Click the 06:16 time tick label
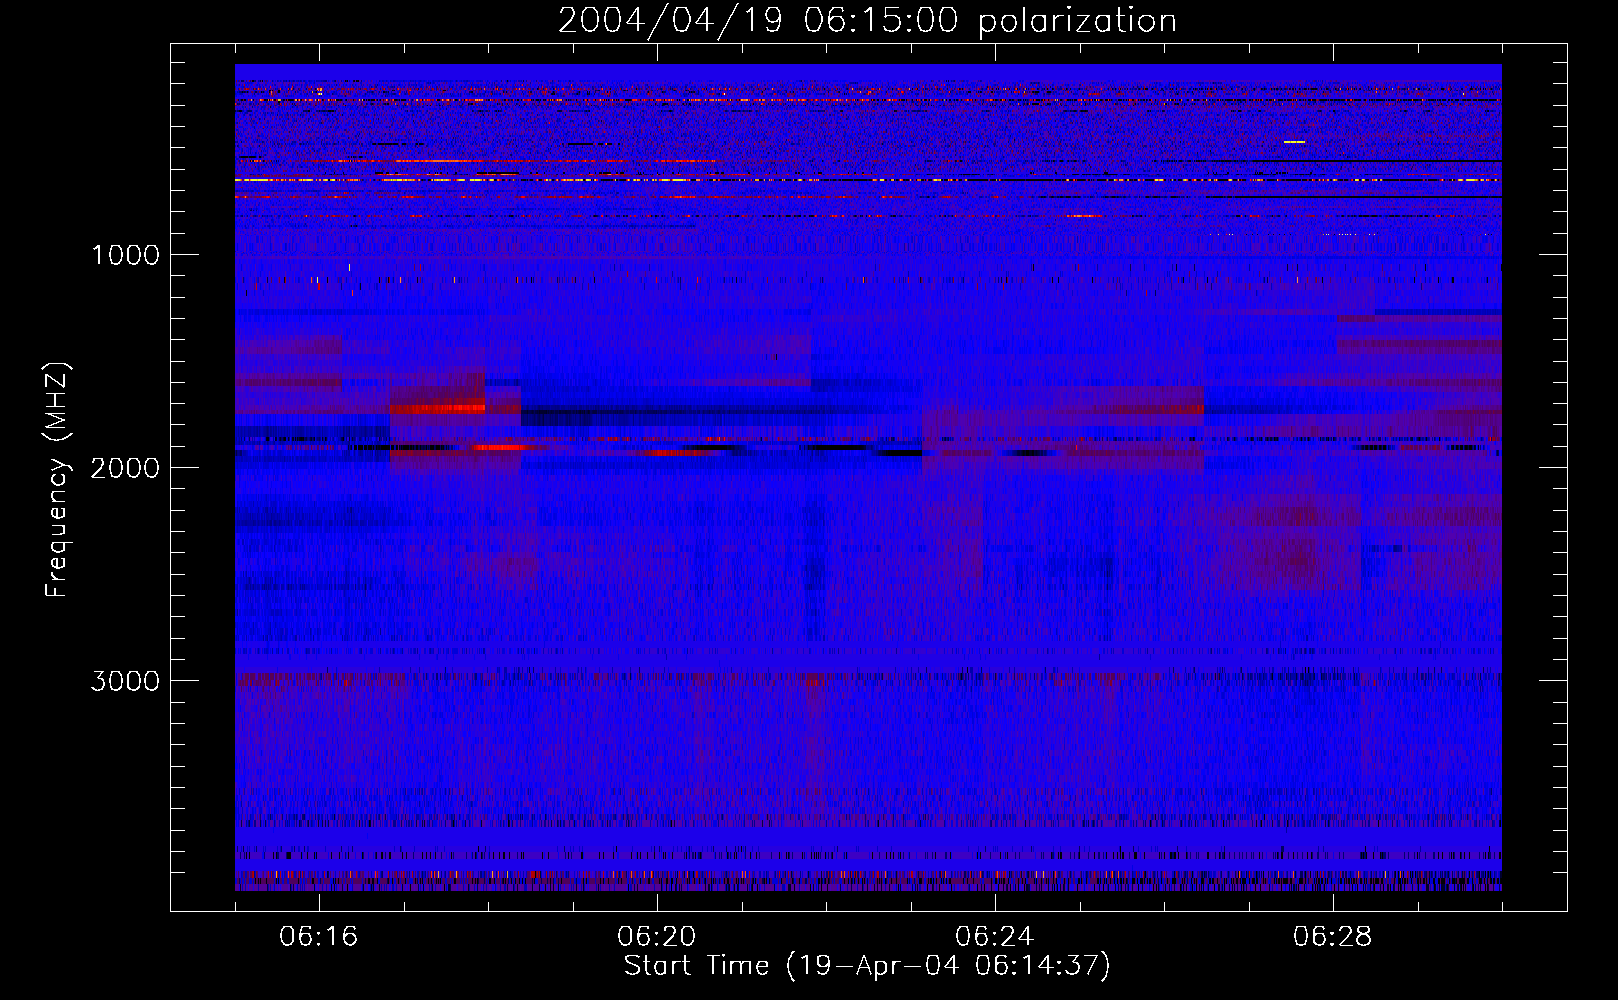 [x=319, y=937]
